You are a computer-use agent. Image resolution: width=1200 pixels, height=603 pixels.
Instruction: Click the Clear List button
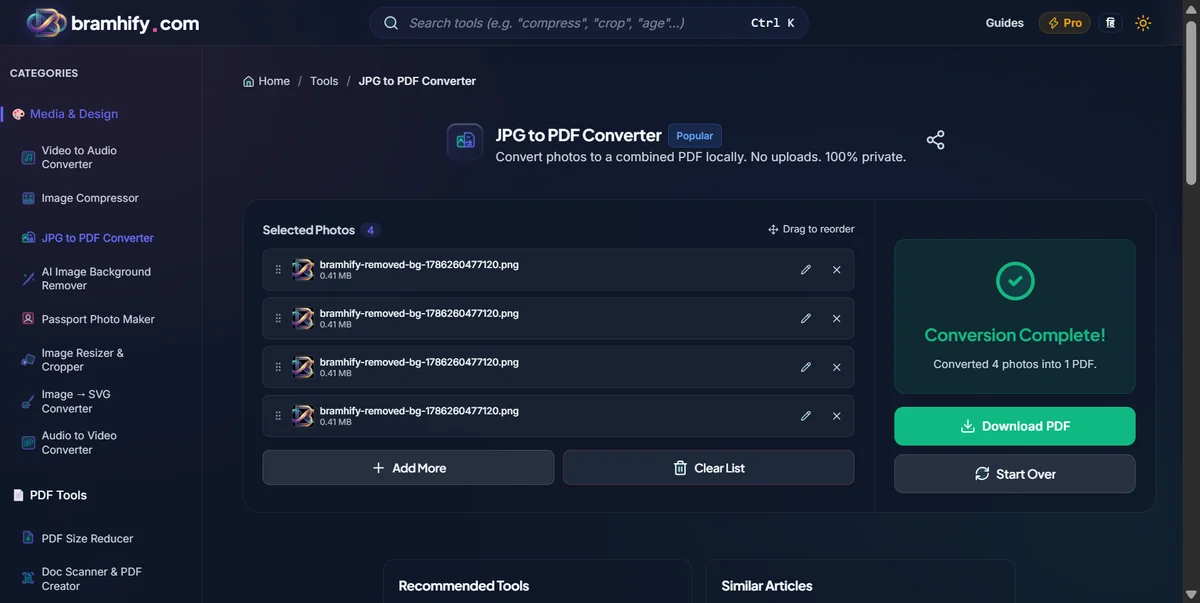(x=709, y=468)
